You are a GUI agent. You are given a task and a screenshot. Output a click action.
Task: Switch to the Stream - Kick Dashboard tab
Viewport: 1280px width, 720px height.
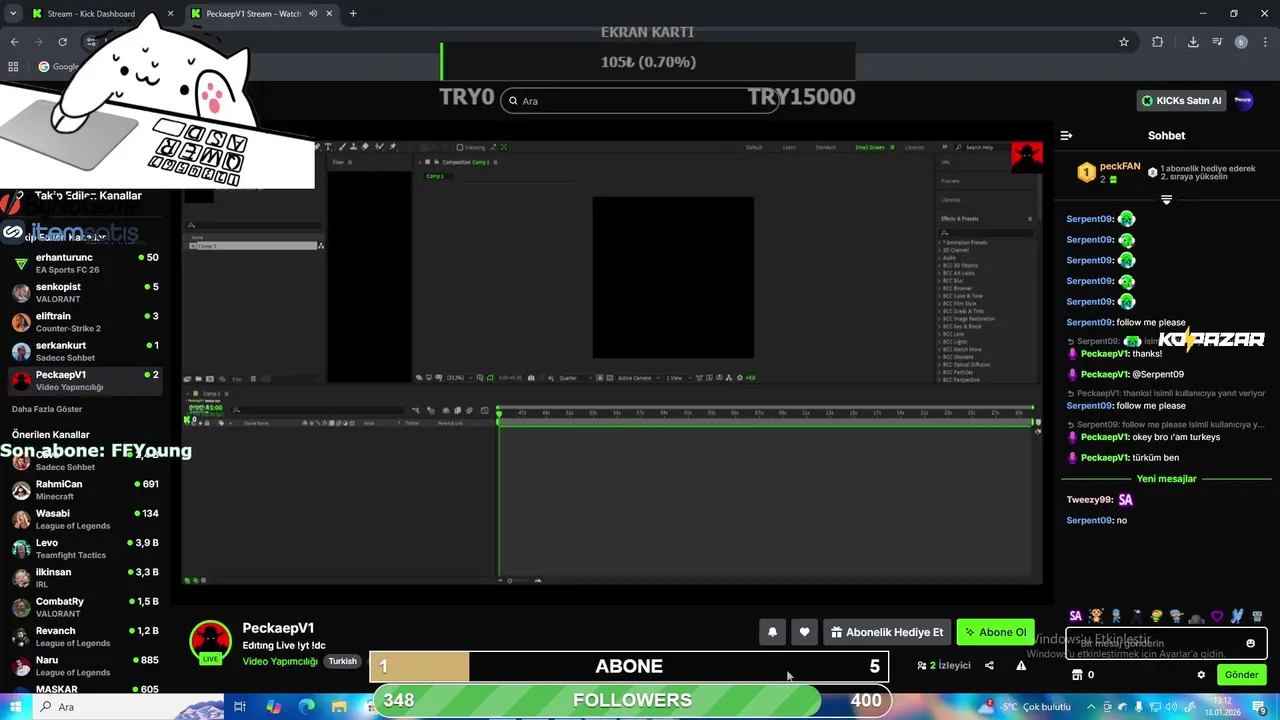100,14
